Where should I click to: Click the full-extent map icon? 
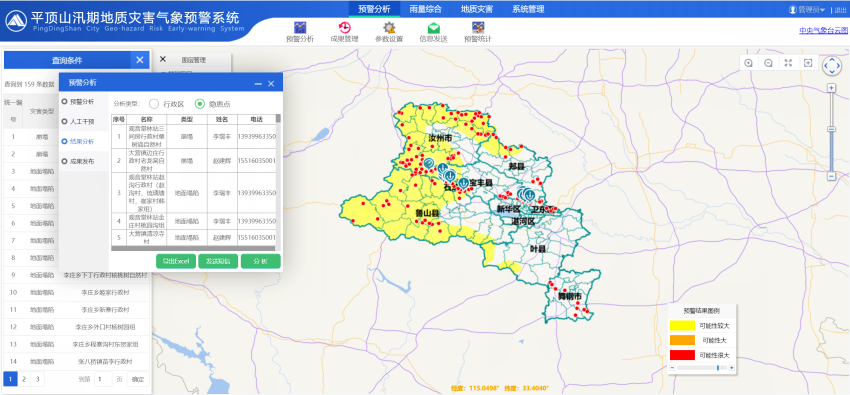(x=788, y=63)
